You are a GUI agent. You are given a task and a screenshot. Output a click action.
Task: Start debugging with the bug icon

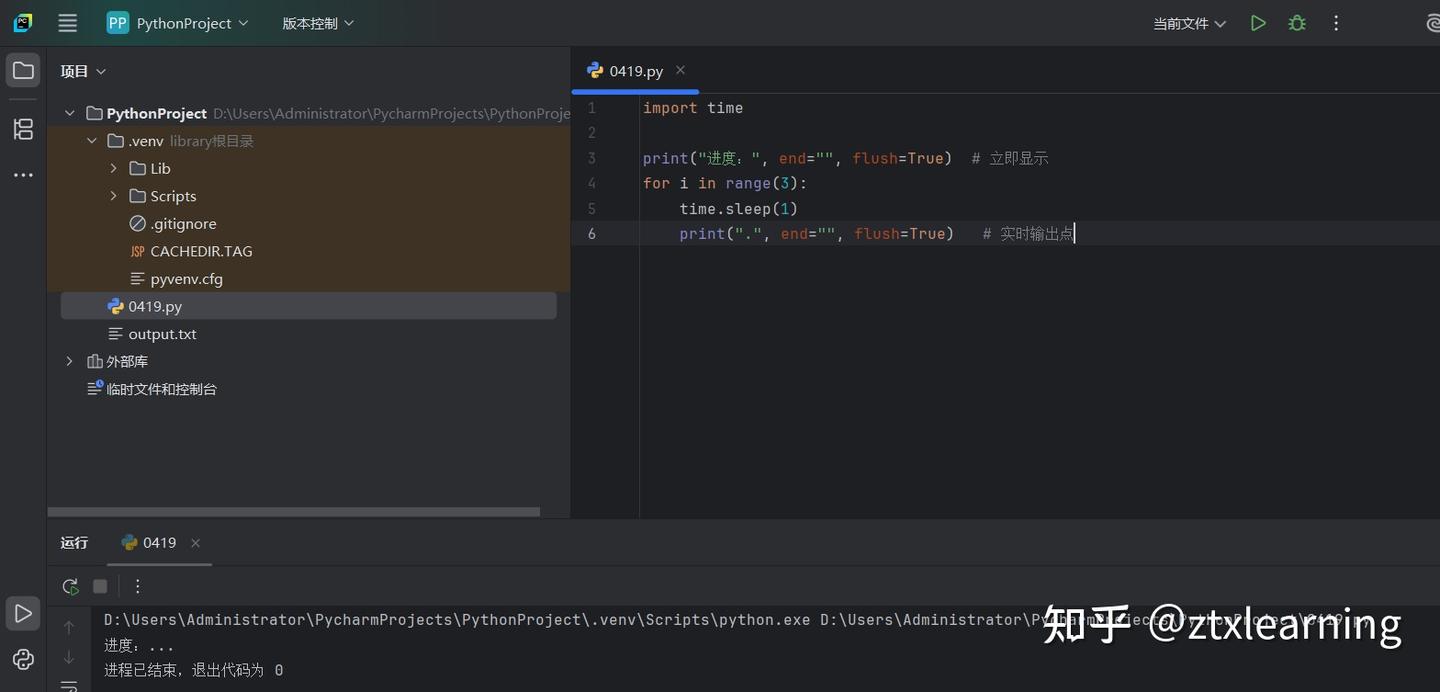pyautogui.click(x=1296, y=22)
